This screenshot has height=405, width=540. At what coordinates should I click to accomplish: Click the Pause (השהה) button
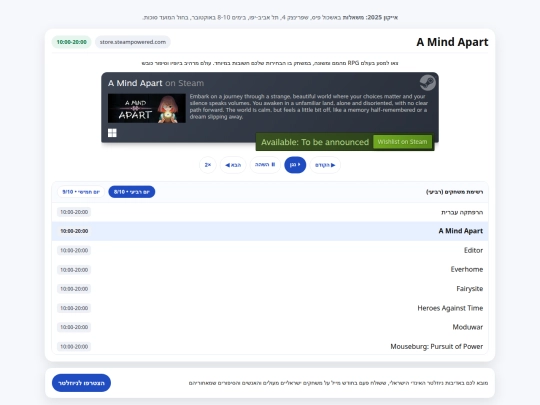coord(265,165)
